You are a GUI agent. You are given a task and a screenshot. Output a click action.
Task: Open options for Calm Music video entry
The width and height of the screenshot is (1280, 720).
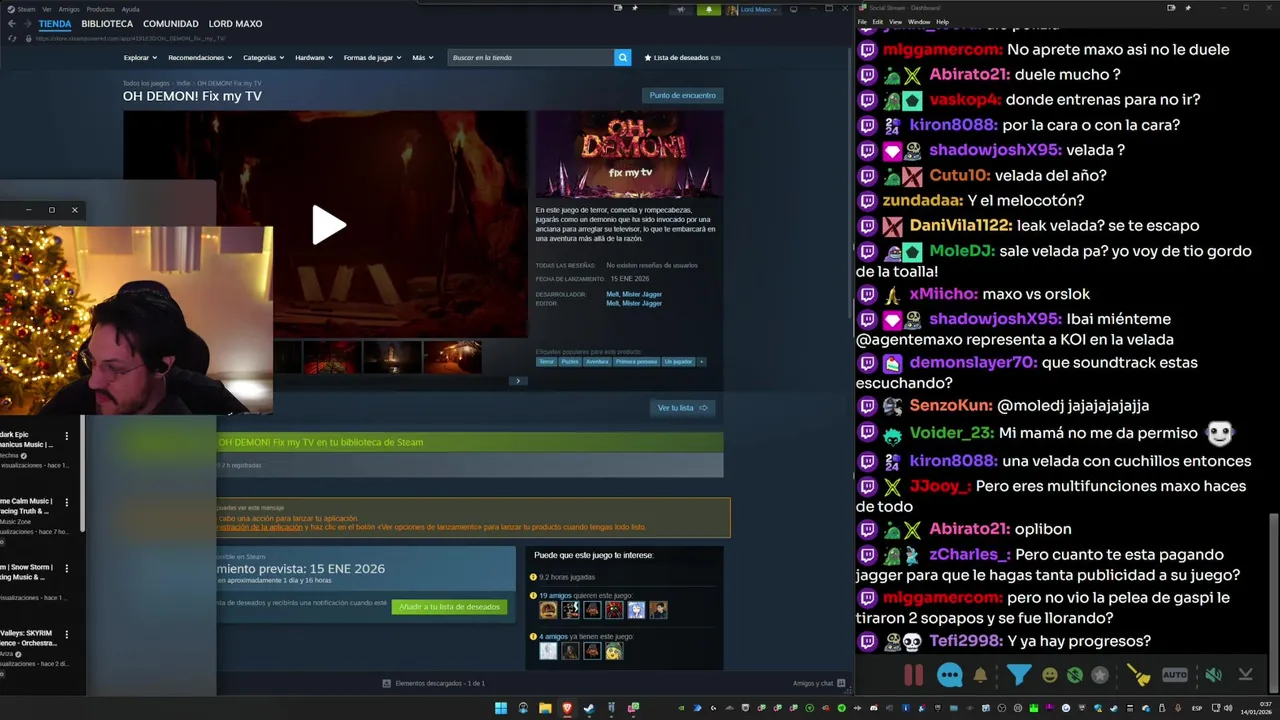67,502
